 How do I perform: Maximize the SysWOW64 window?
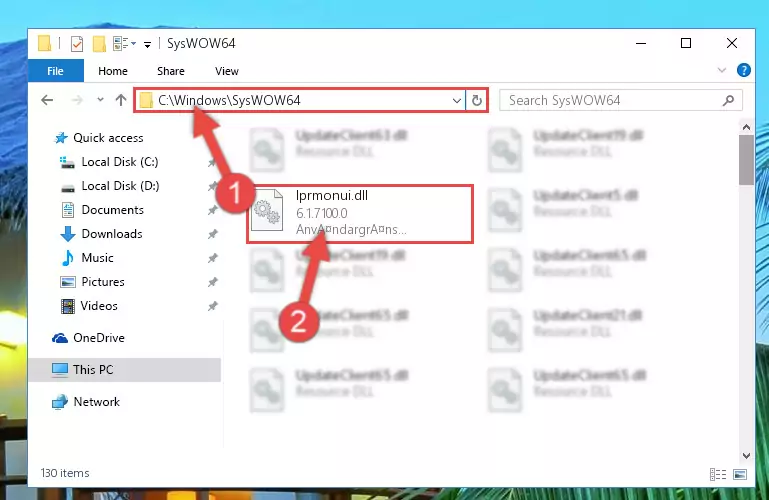coord(686,43)
